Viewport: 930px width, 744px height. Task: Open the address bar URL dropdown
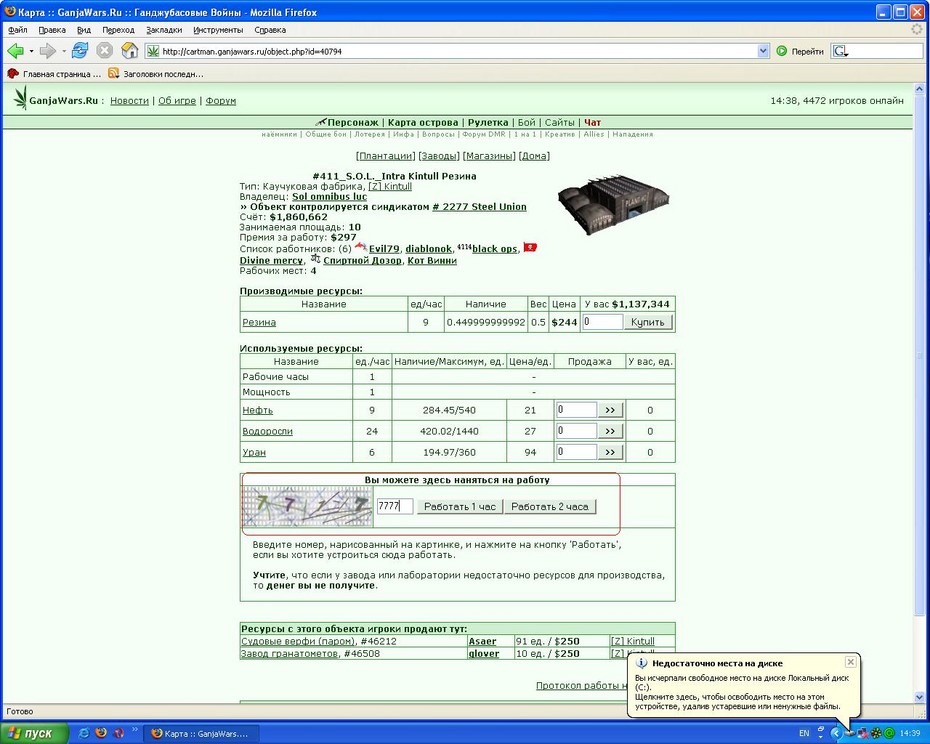click(763, 52)
